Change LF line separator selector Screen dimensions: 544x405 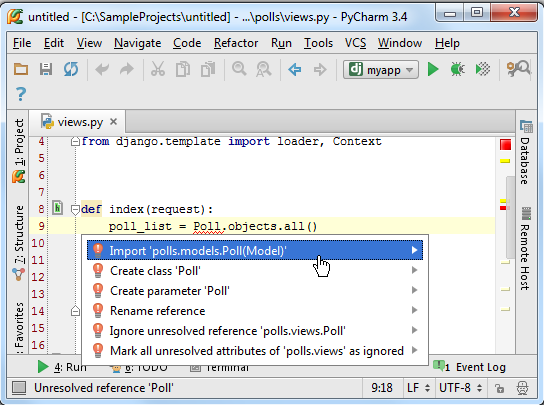pyautogui.click(x=418, y=388)
